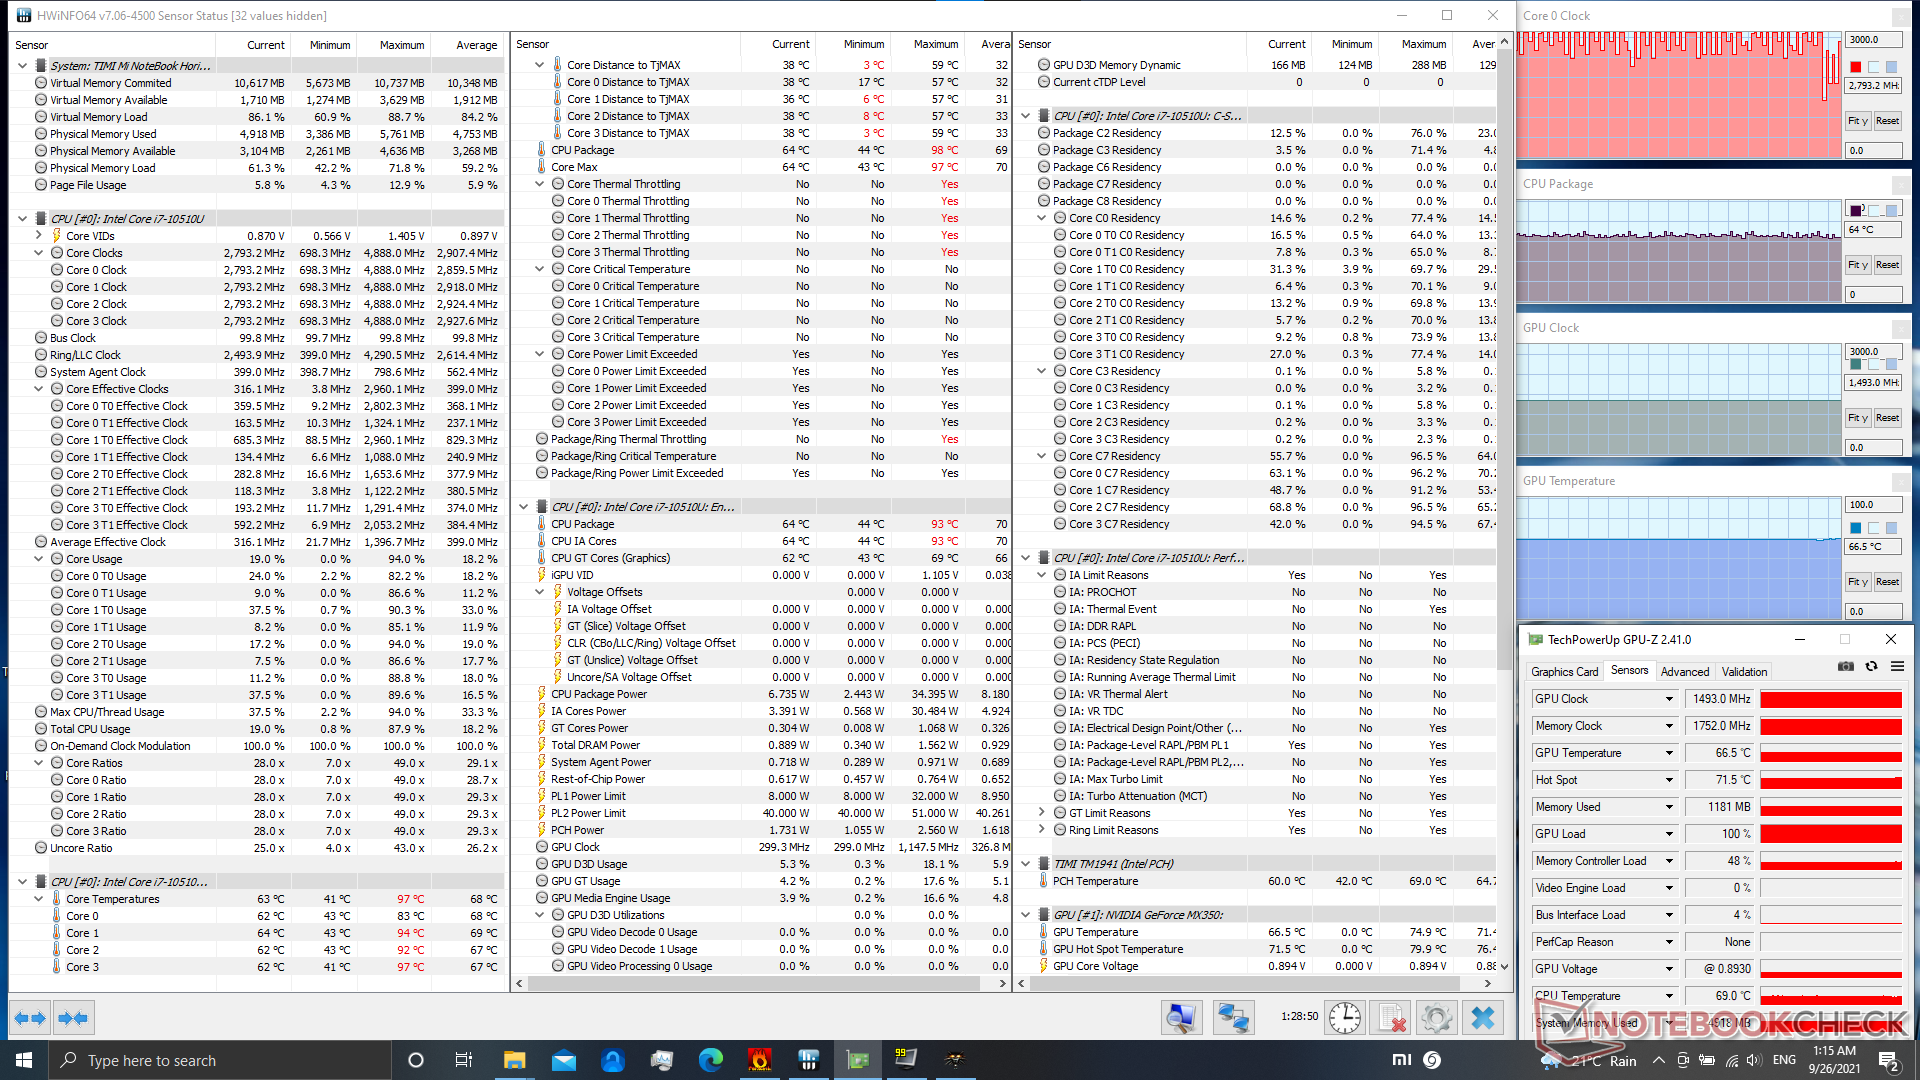Open the network remote monitoring icon
Screen dimensions: 1920x1080
pos(1233,1018)
